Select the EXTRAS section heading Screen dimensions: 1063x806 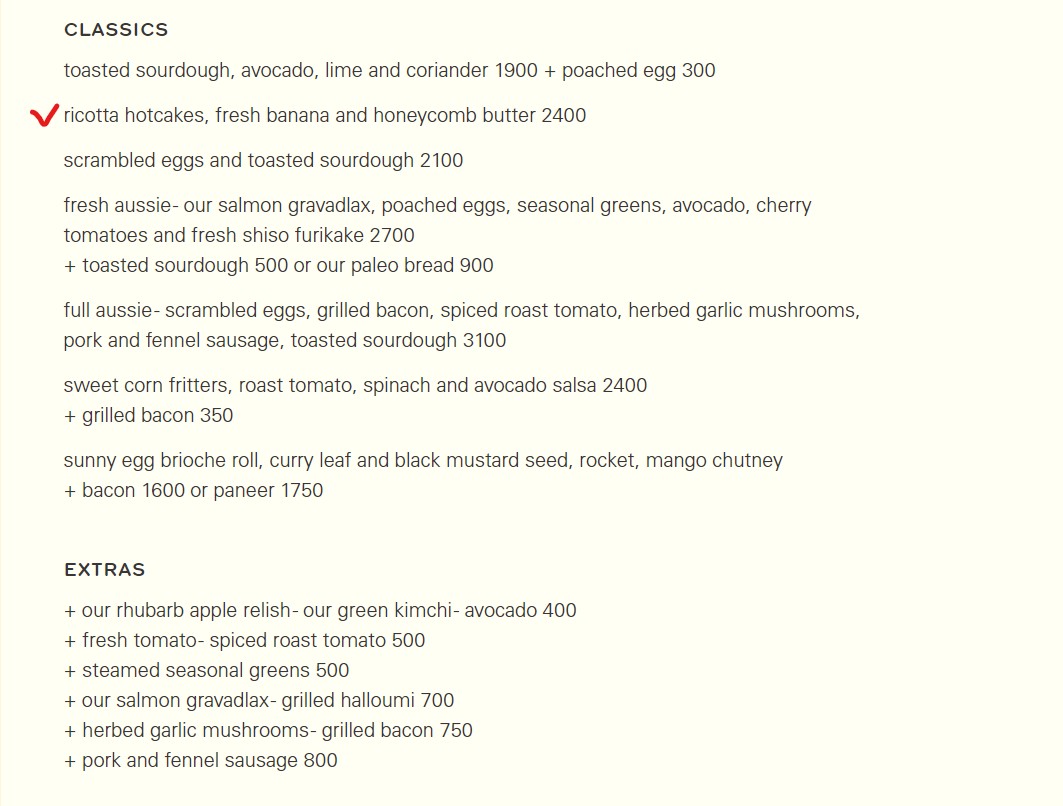click(105, 569)
